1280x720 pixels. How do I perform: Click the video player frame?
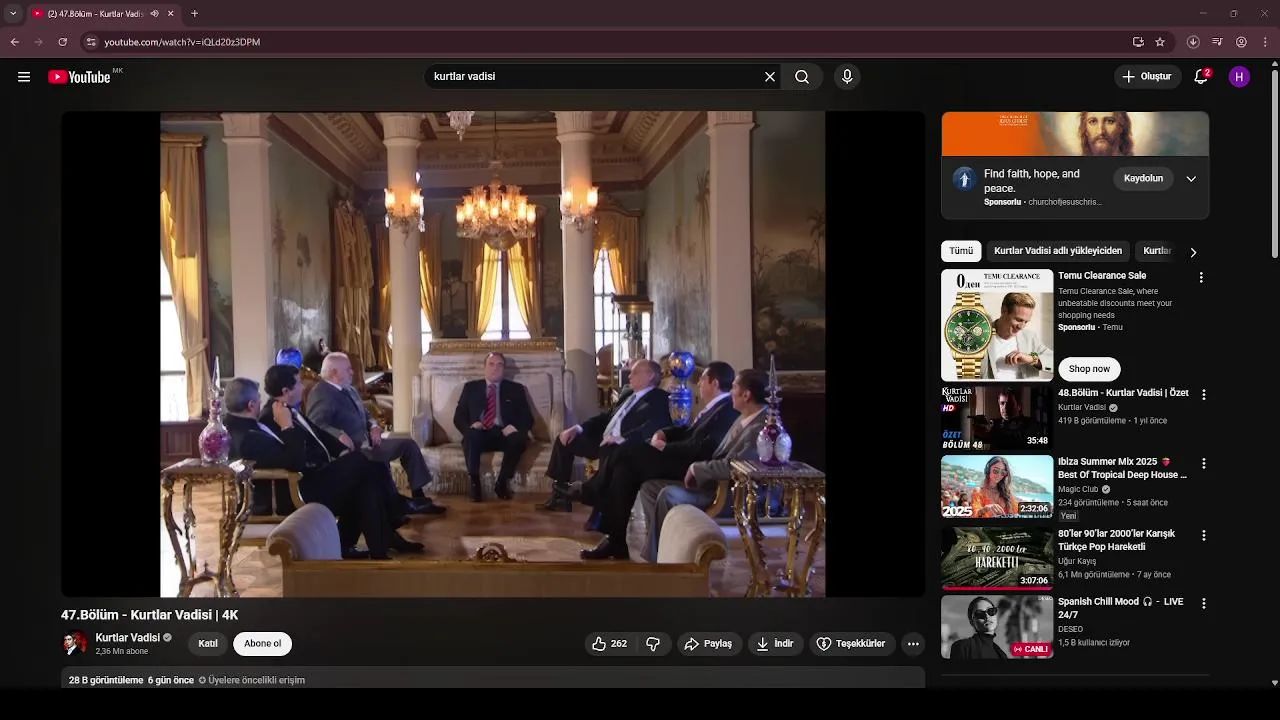493,354
